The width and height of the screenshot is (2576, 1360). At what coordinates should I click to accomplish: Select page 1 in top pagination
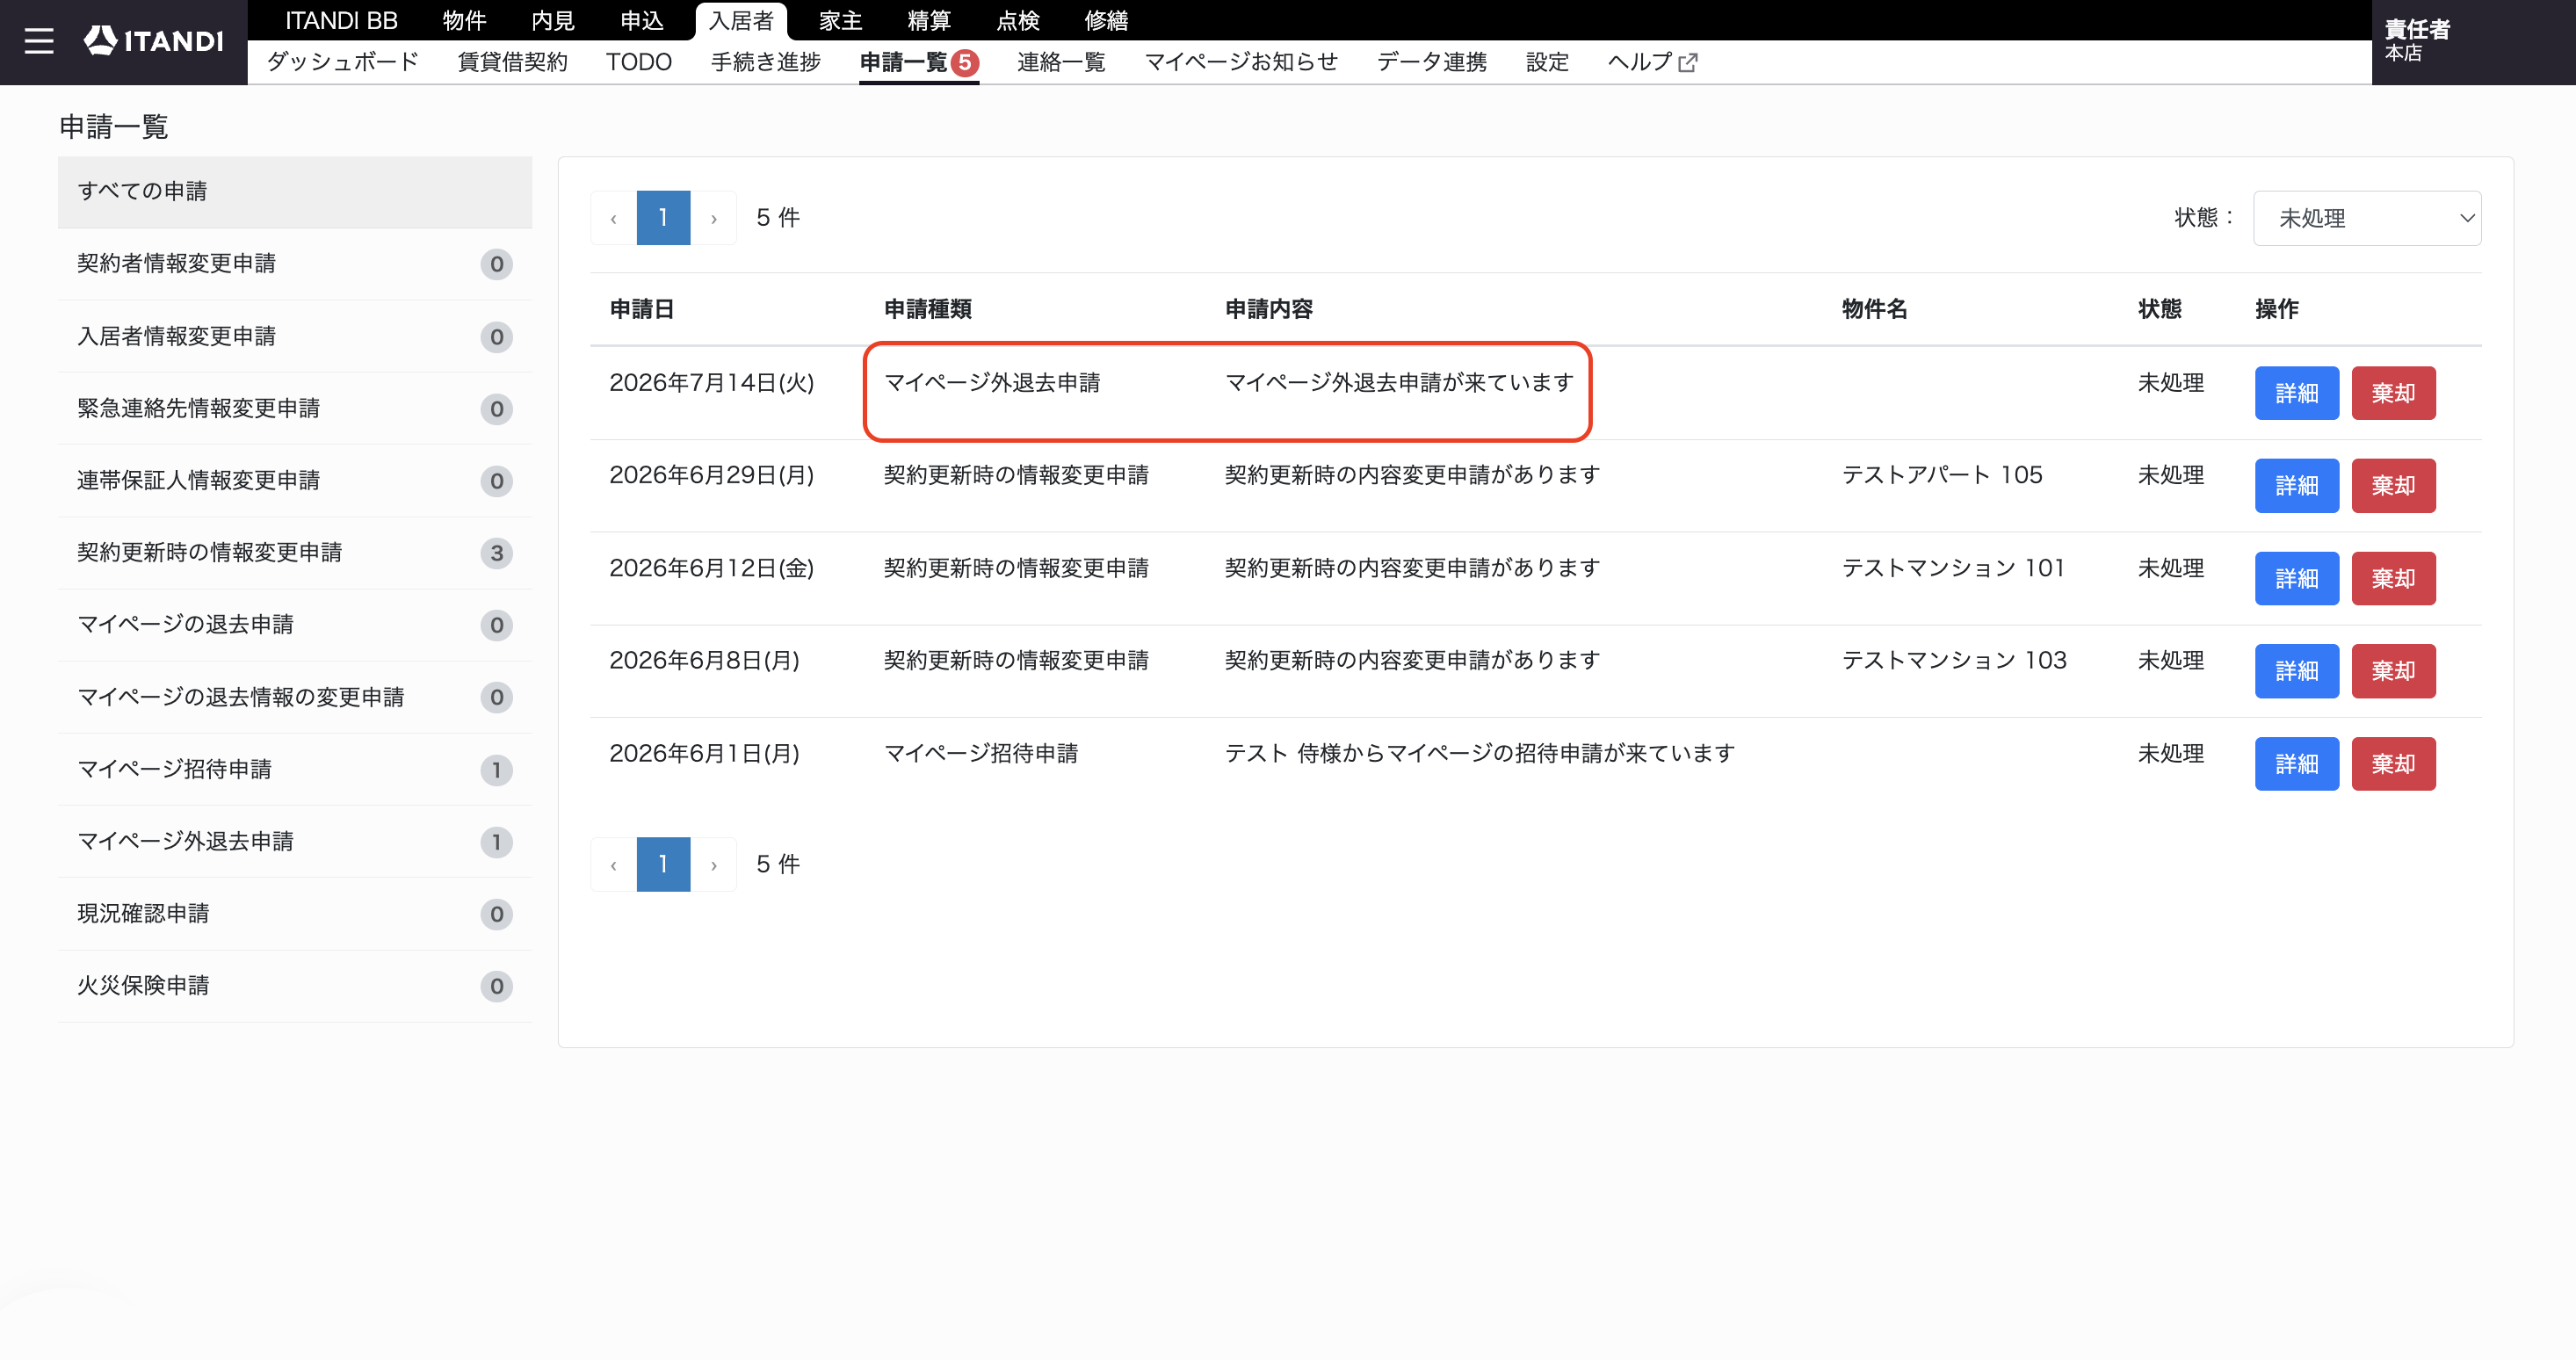(x=663, y=218)
